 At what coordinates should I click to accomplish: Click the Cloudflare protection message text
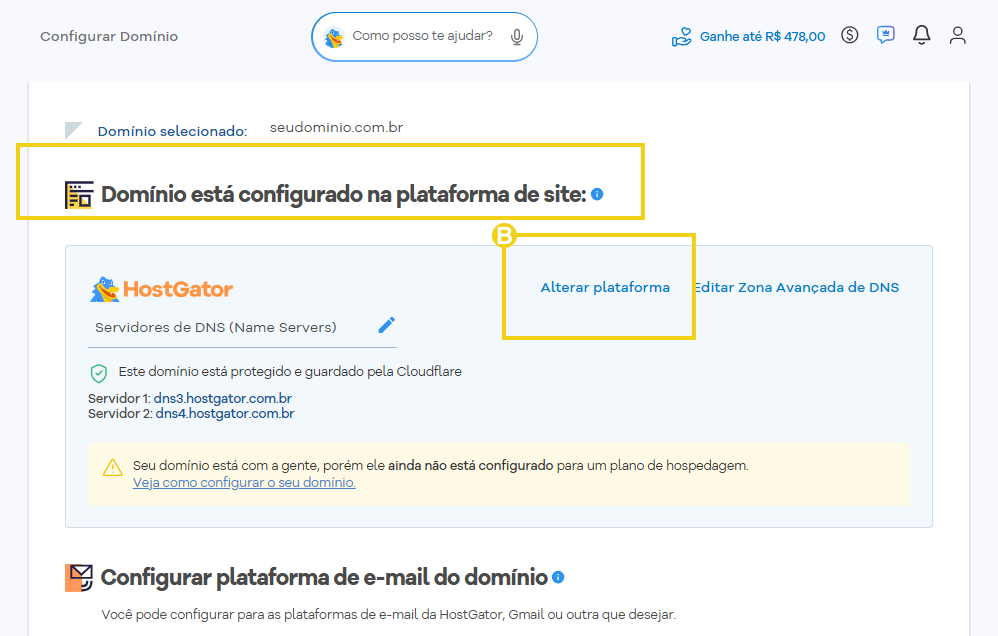pos(290,372)
